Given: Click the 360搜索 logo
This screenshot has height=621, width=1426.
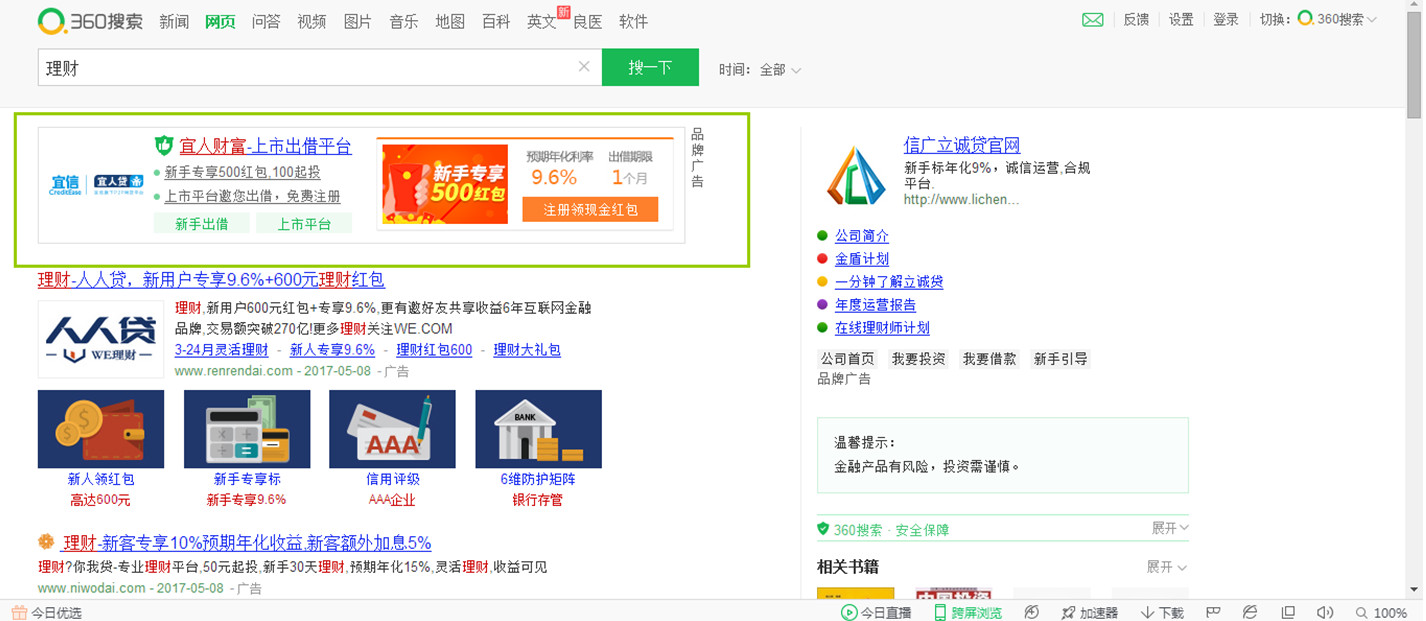Looking at the screenshot, I should click(90, 20).
